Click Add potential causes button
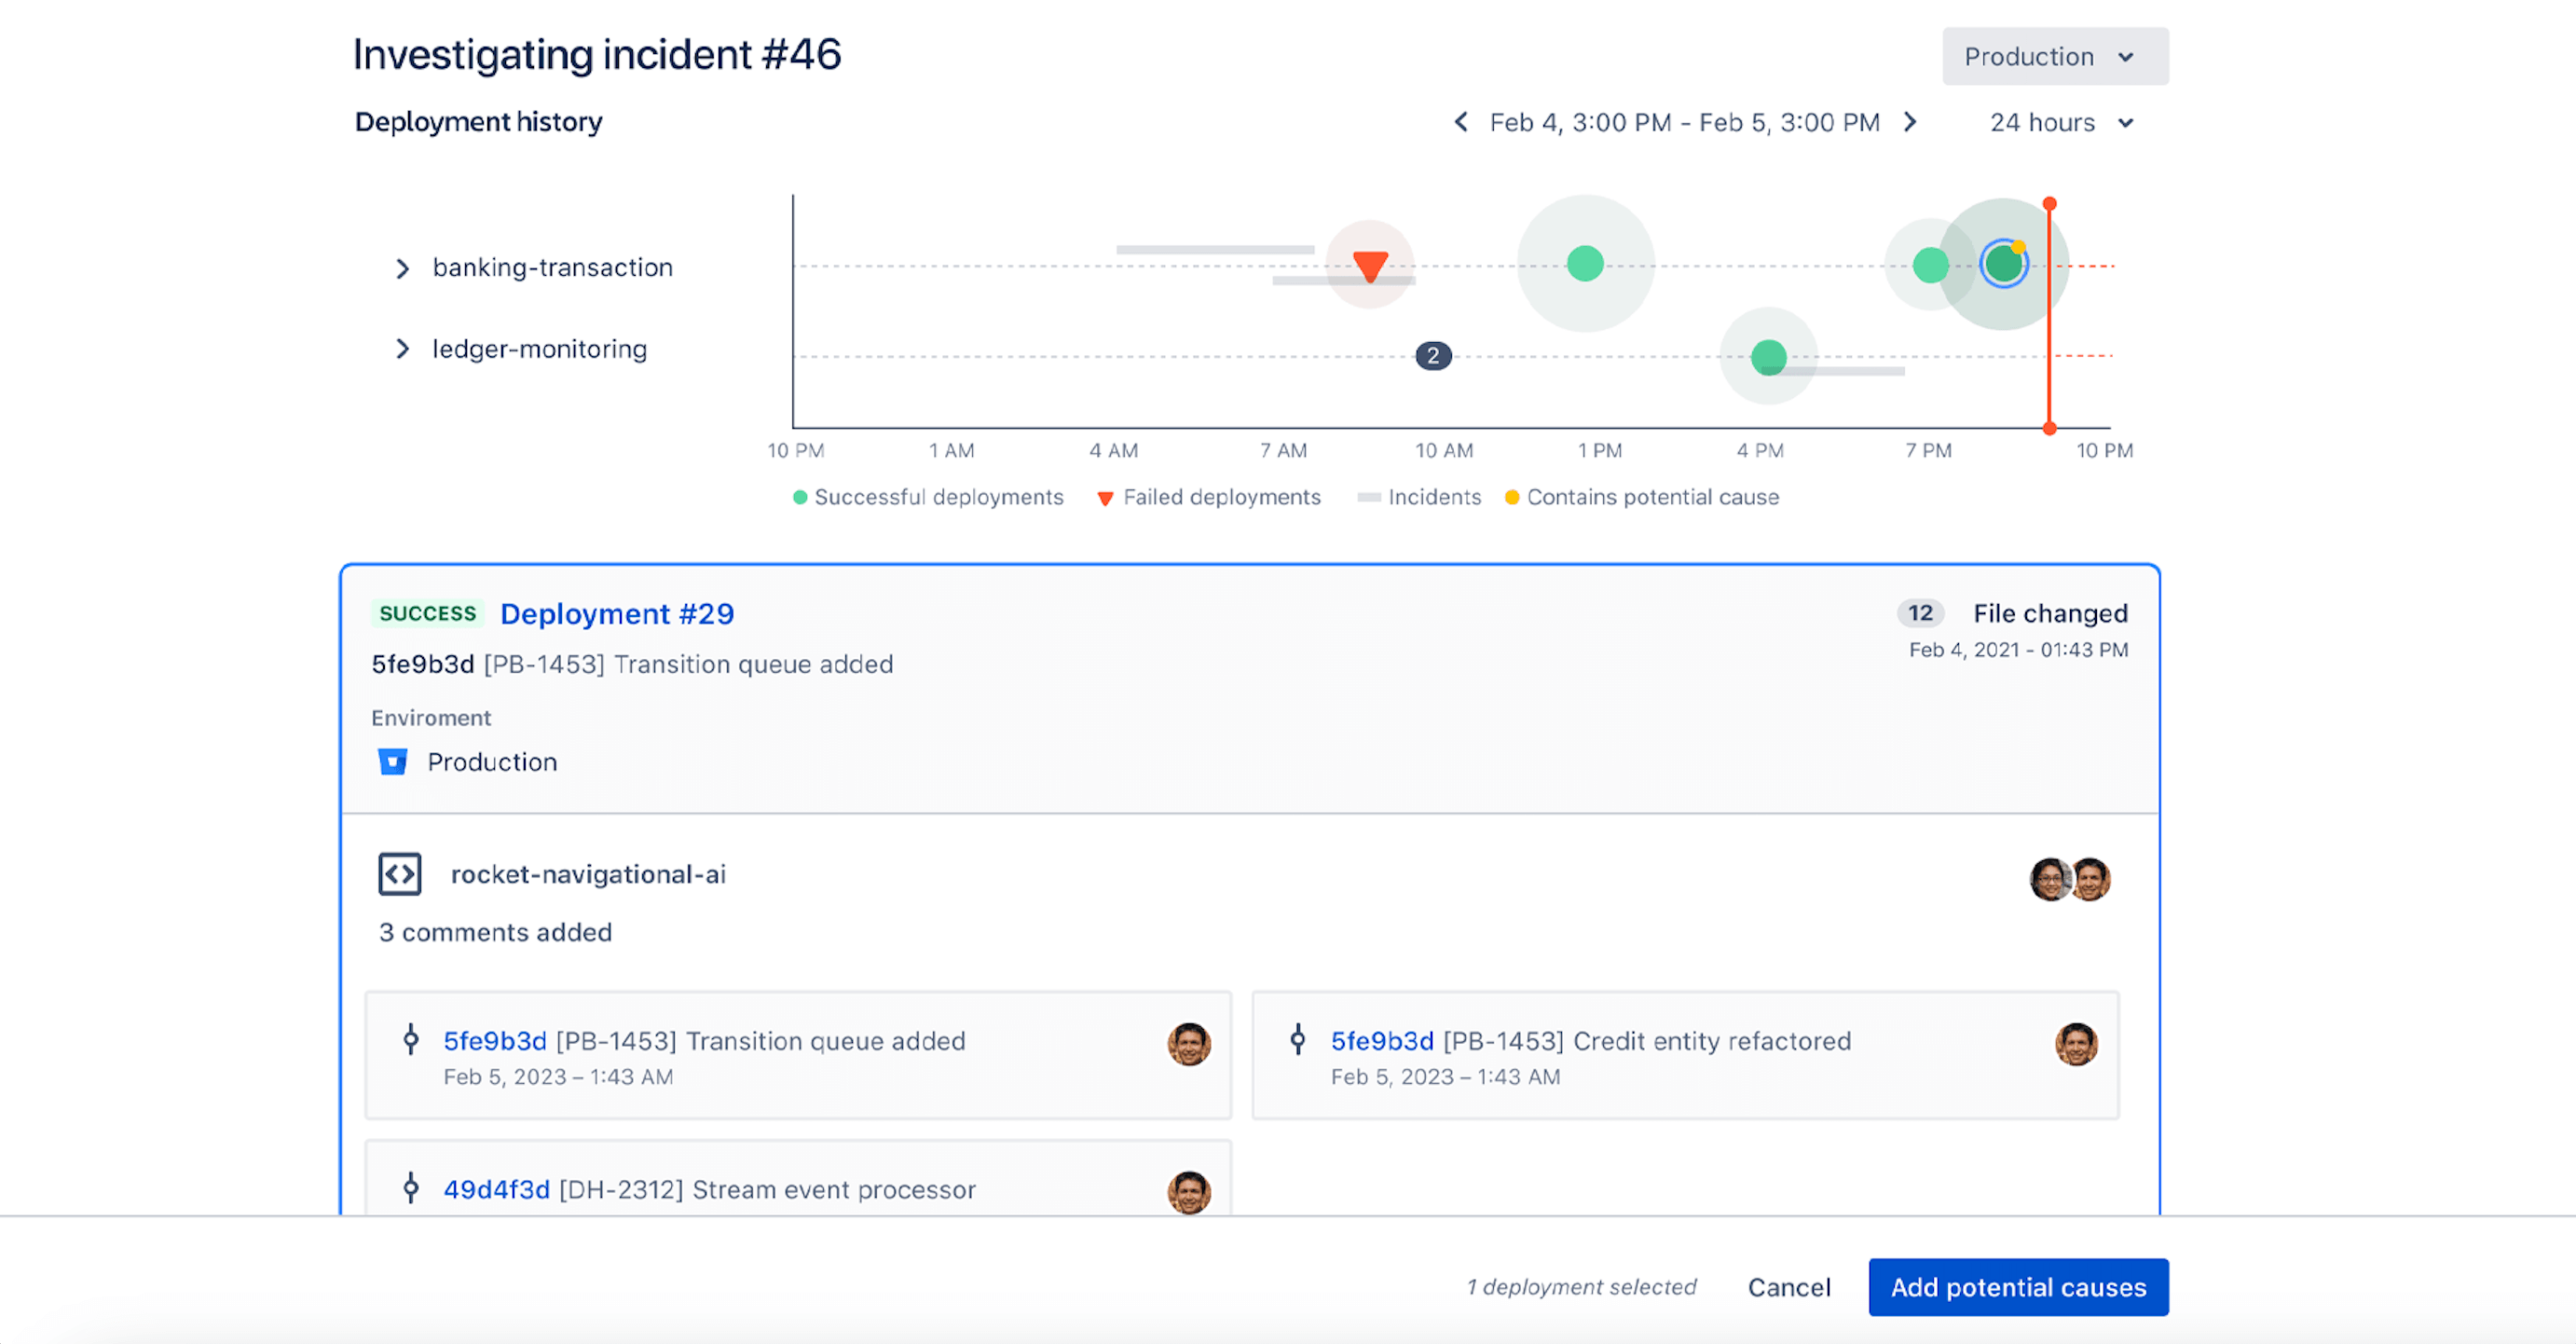Image resolution: width=2576 pixels, height=1344 pixels. click(x=2017, y=1286)
